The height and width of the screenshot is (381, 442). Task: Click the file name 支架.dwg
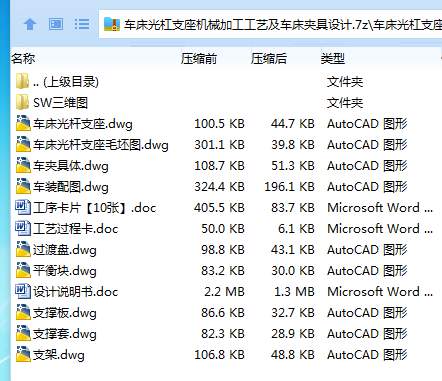(59, 355)
